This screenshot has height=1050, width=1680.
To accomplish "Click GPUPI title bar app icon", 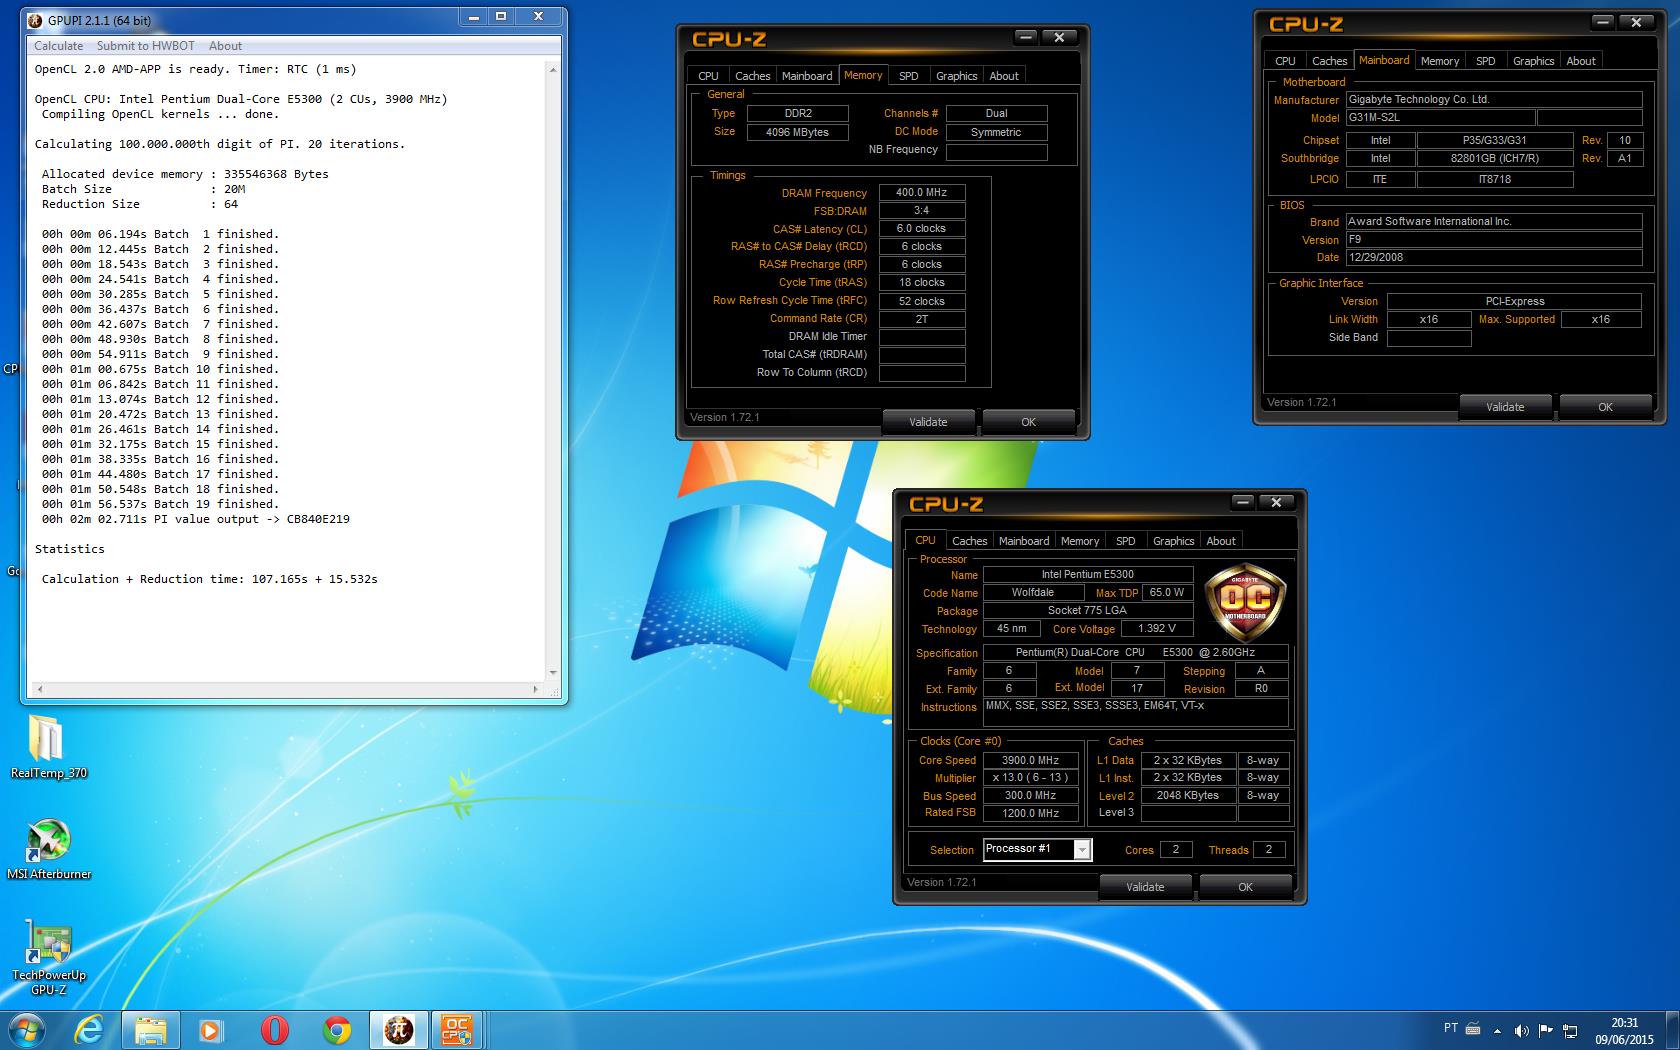I will [x=35, y=20].
